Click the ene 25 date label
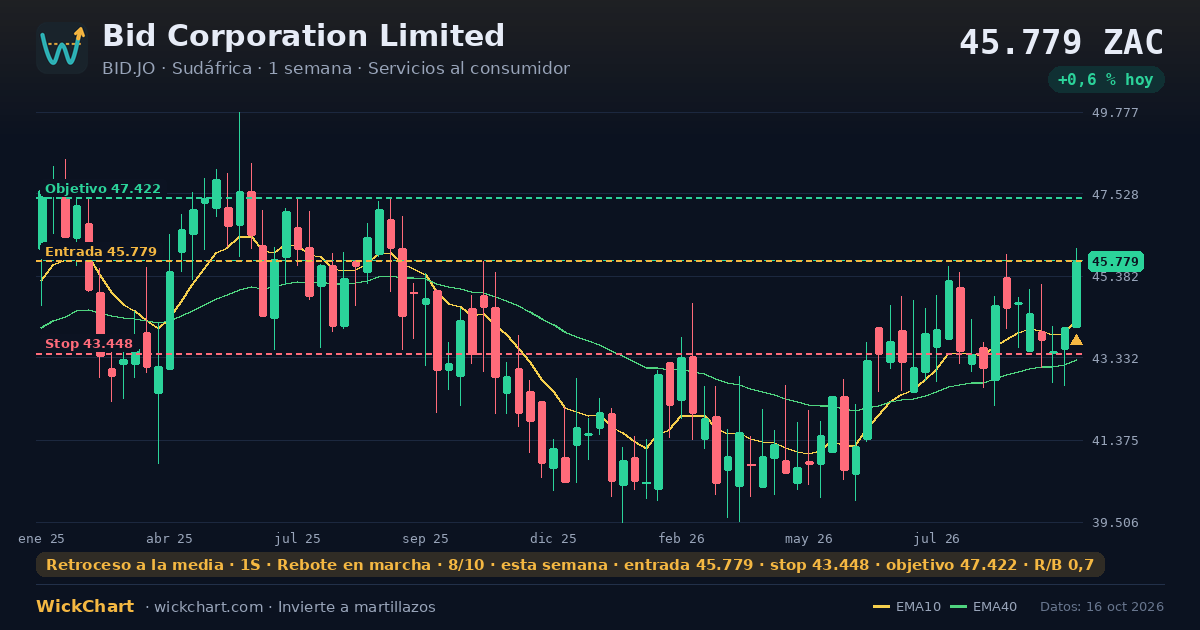Screen dimensions: 1200x630 tap(41, 538)
